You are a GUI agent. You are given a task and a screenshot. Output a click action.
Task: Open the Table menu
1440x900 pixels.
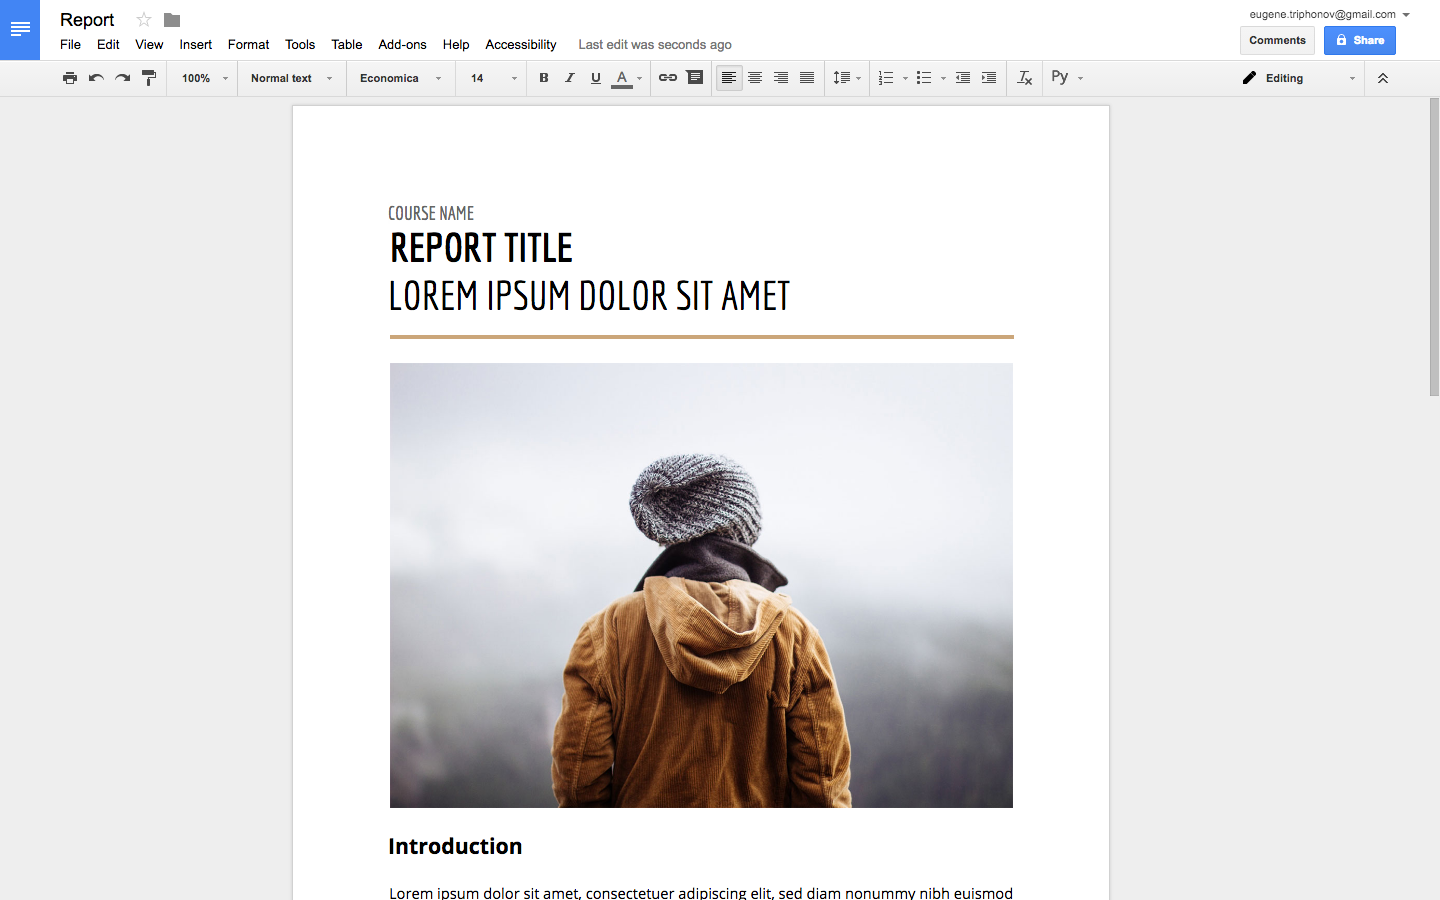pos(347,44)
